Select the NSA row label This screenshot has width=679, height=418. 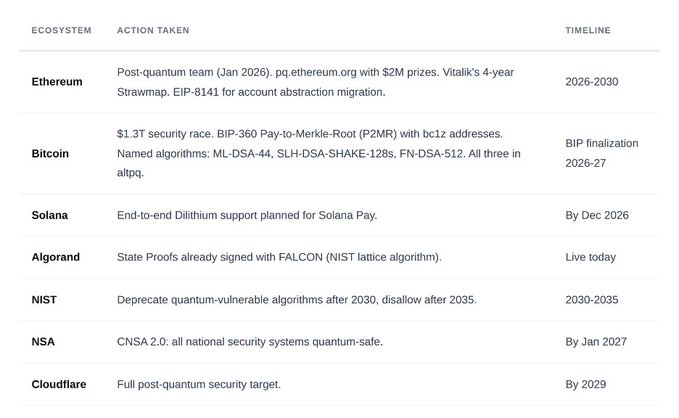pyautogui.click(x=43, y=341)
